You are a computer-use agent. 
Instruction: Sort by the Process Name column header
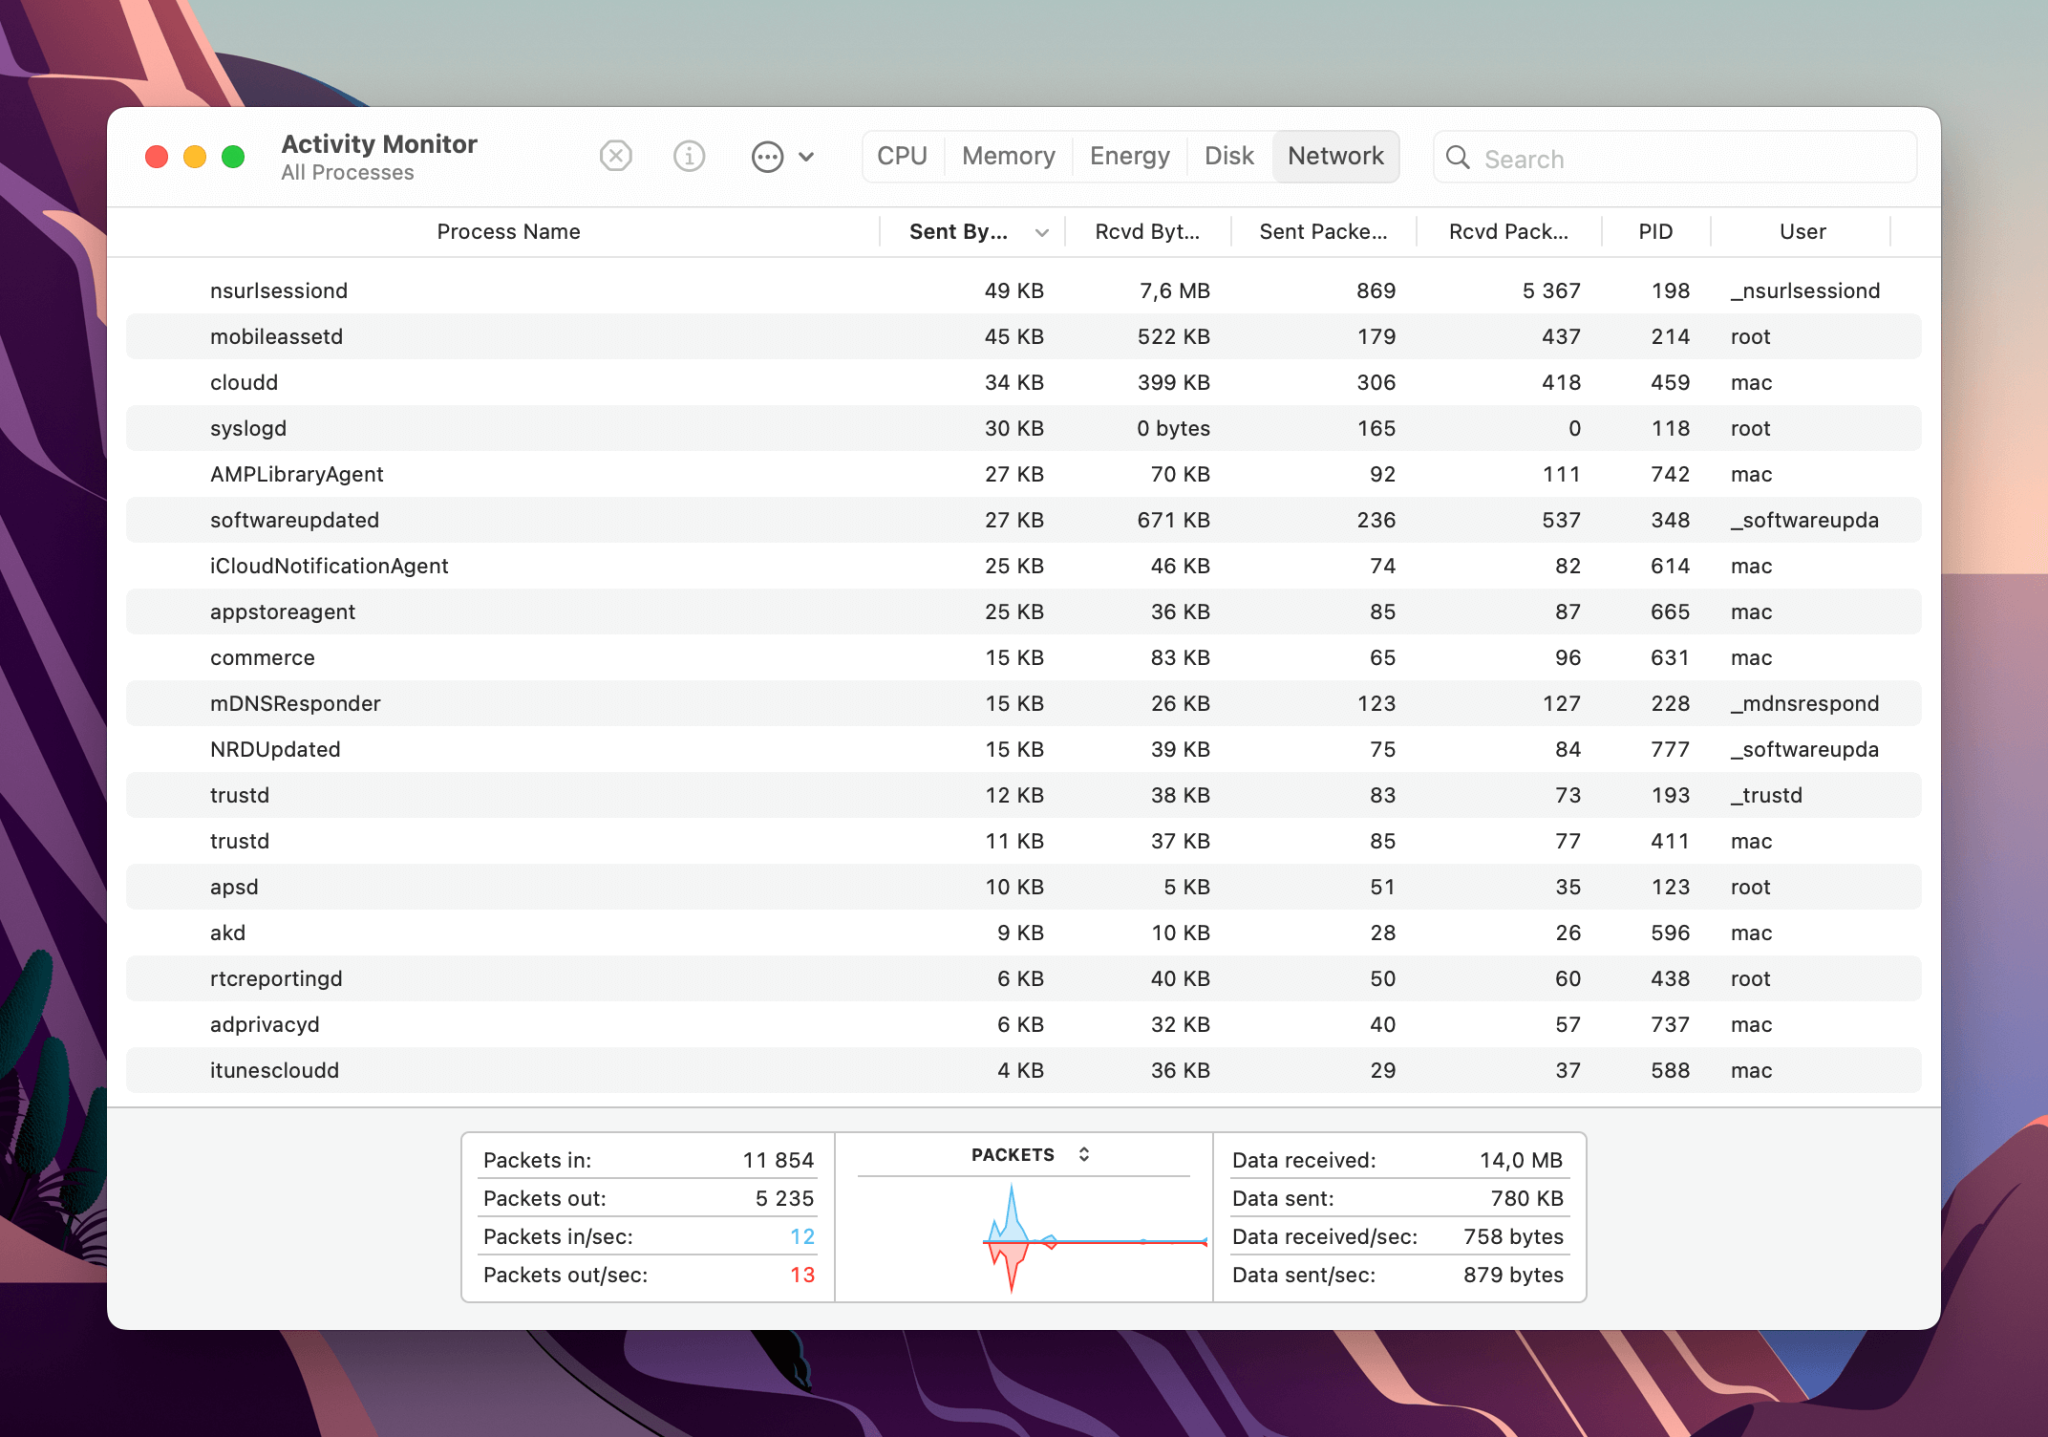(508, 232)
